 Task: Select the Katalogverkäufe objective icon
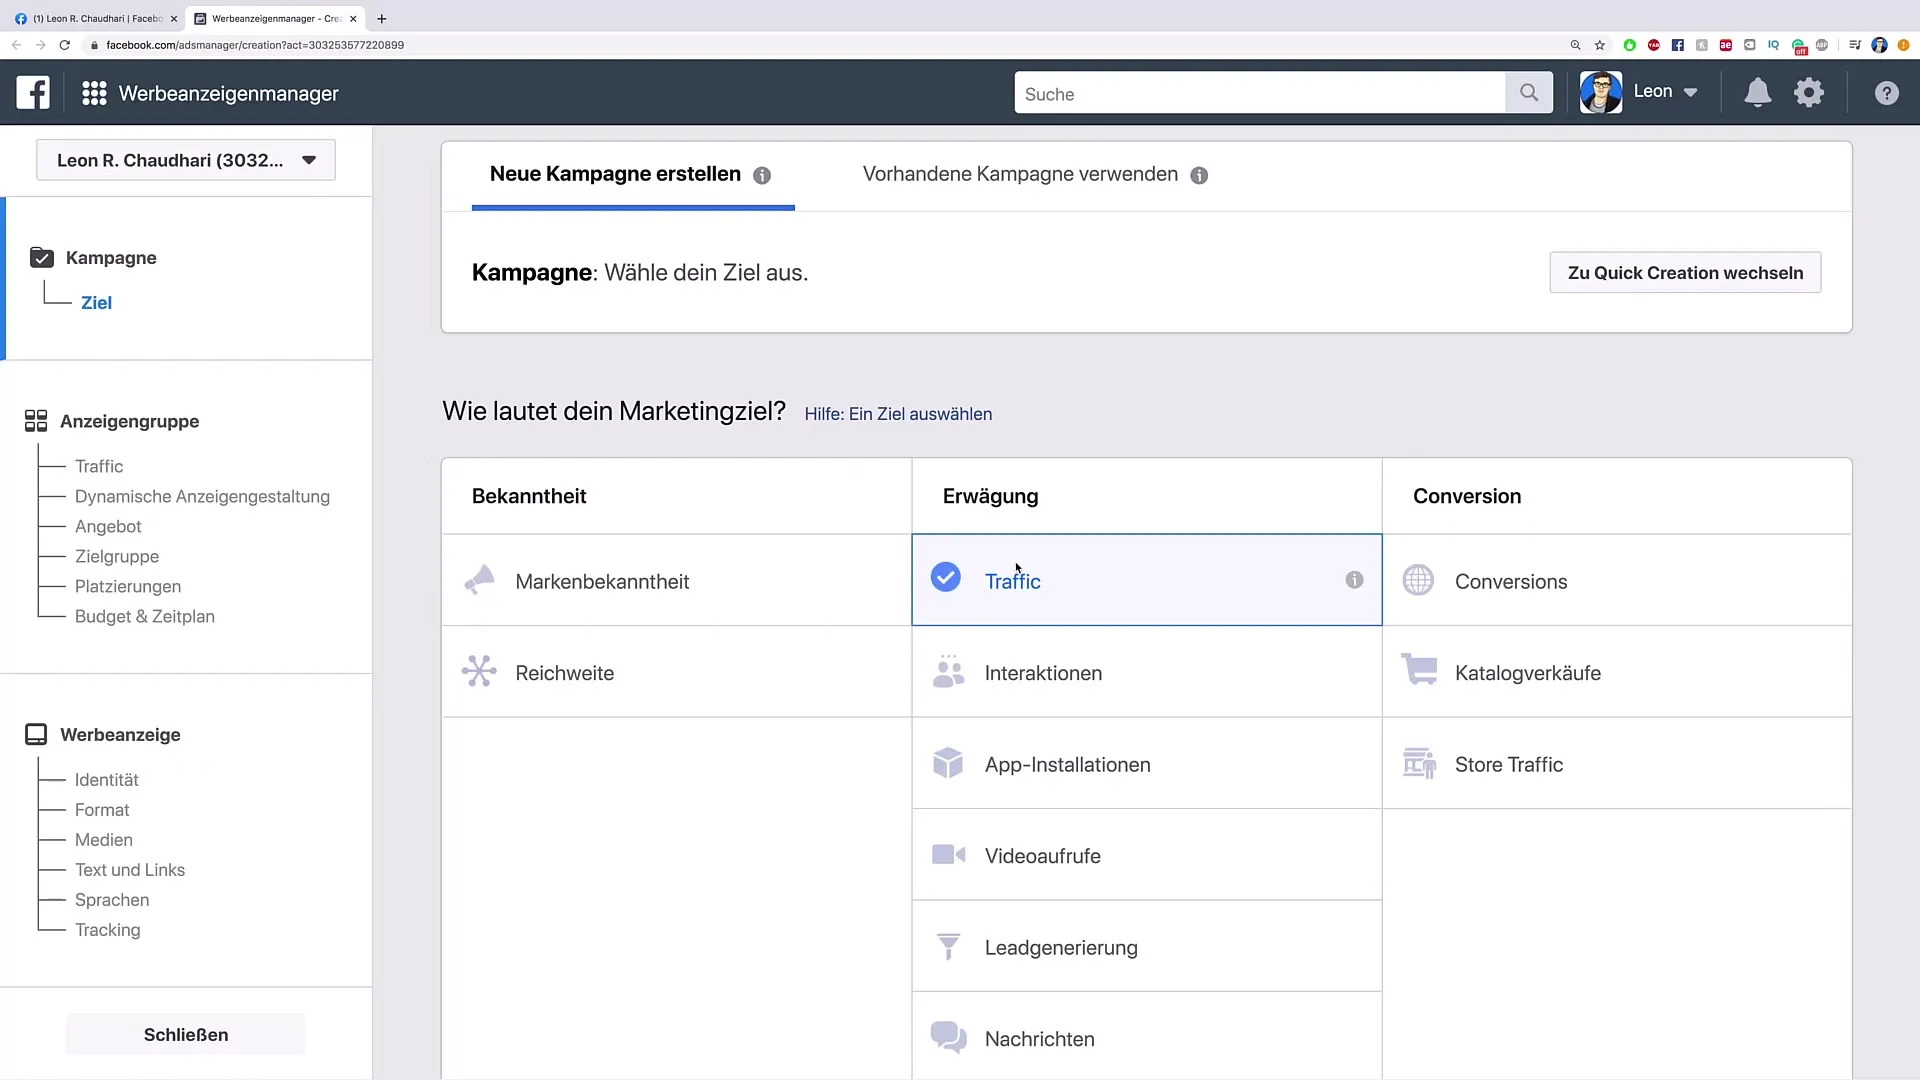(1420, 673)
